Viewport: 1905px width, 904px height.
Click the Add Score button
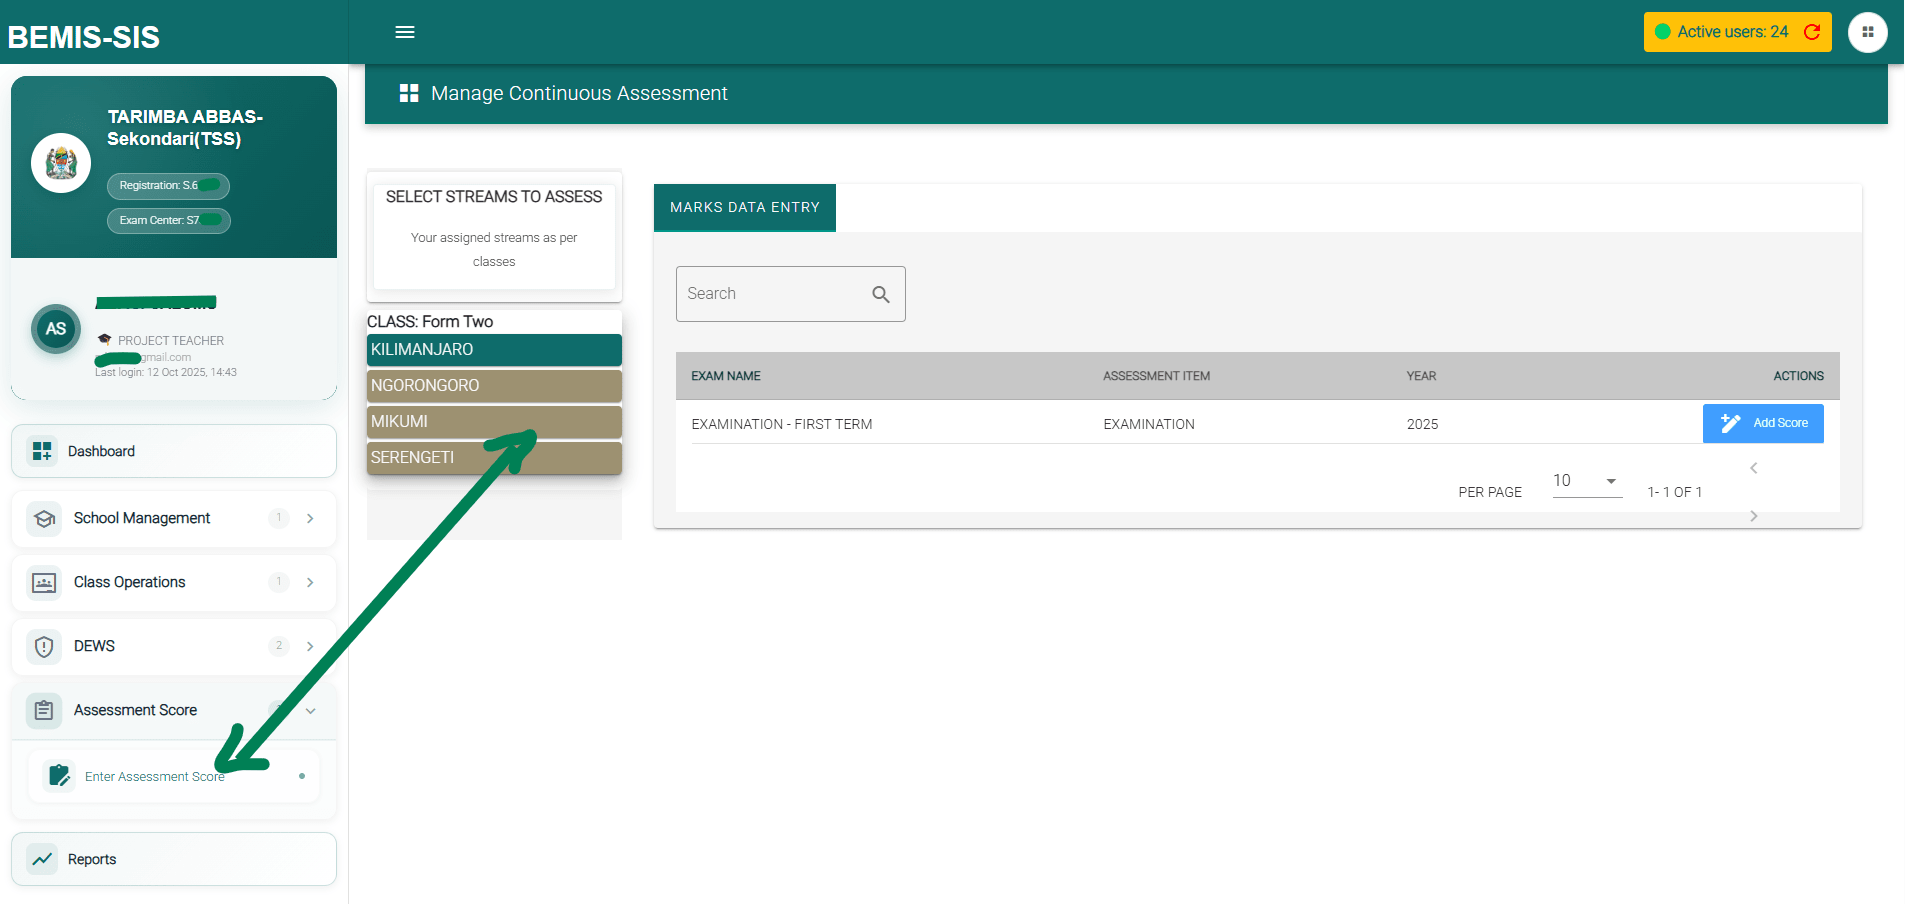(1763, 423)
